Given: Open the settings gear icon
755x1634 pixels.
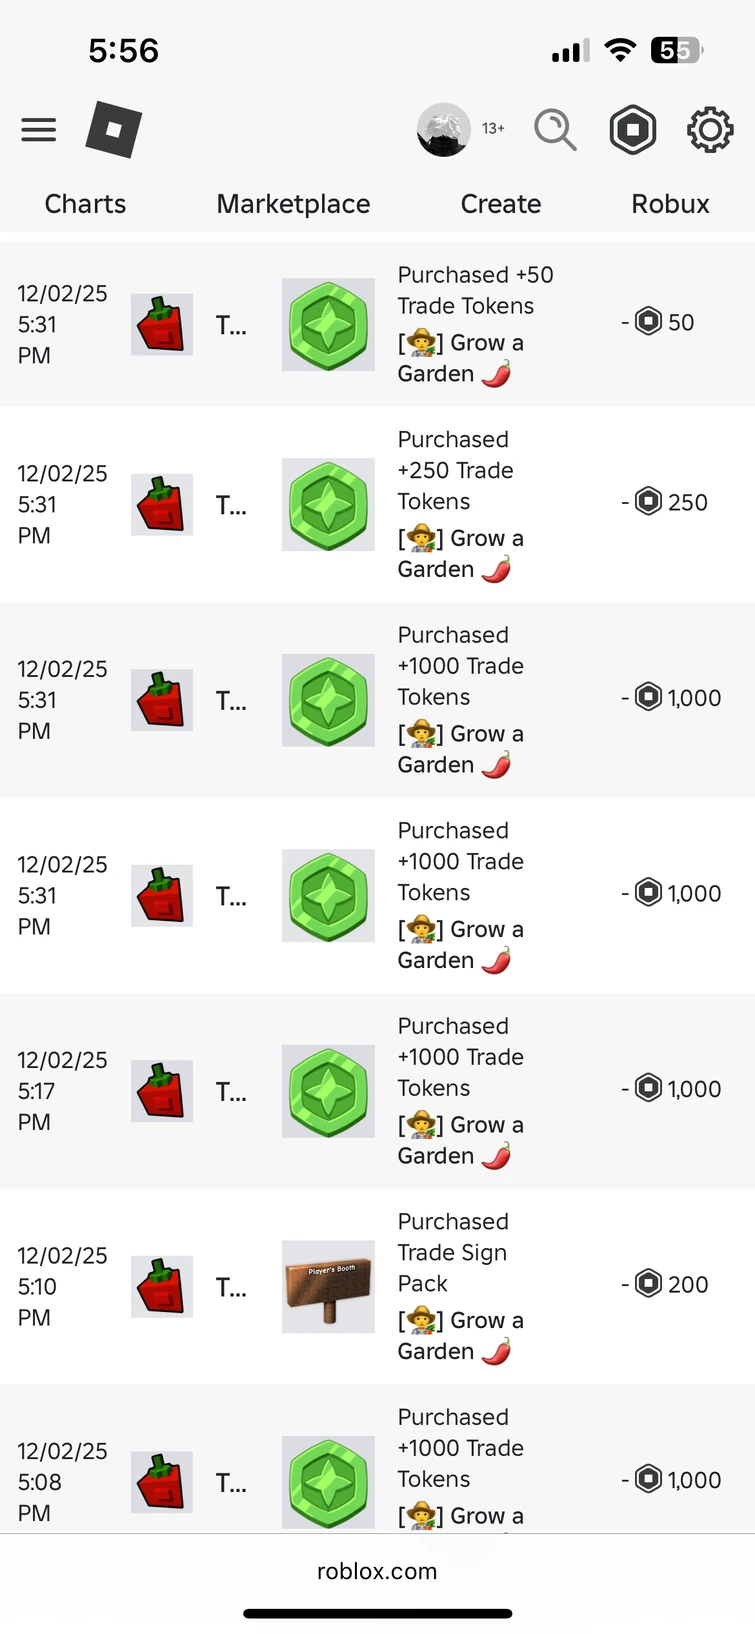Looking at the screenshot, I should pyautogui.click(x=709, y=130).
